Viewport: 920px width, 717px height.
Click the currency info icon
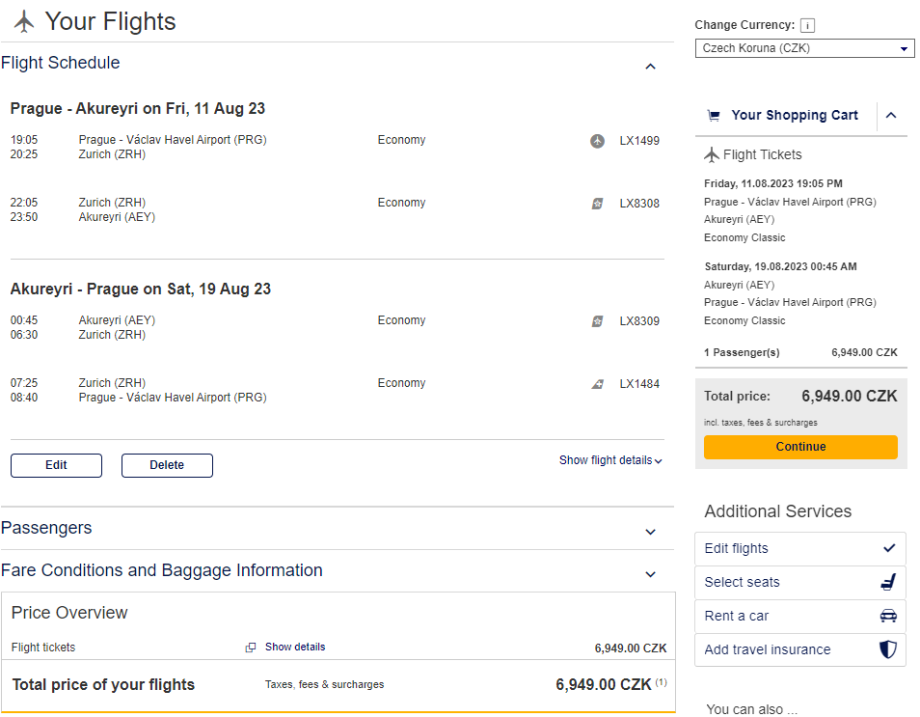point(808,26)
